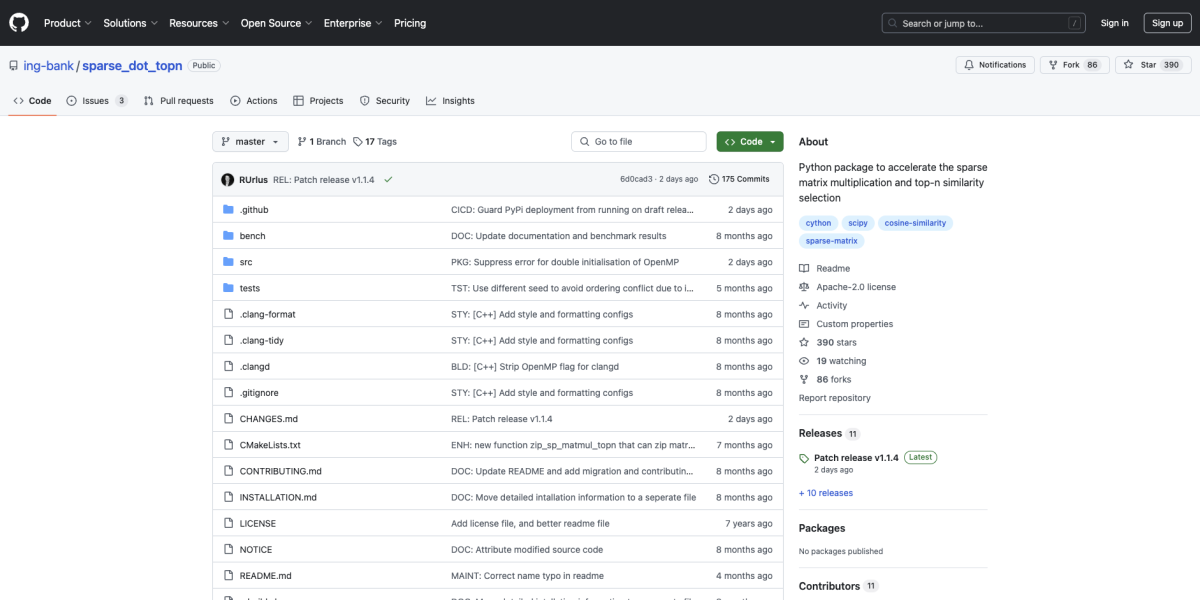Expand the Solutions navigation menu

(x=130, y=23)
